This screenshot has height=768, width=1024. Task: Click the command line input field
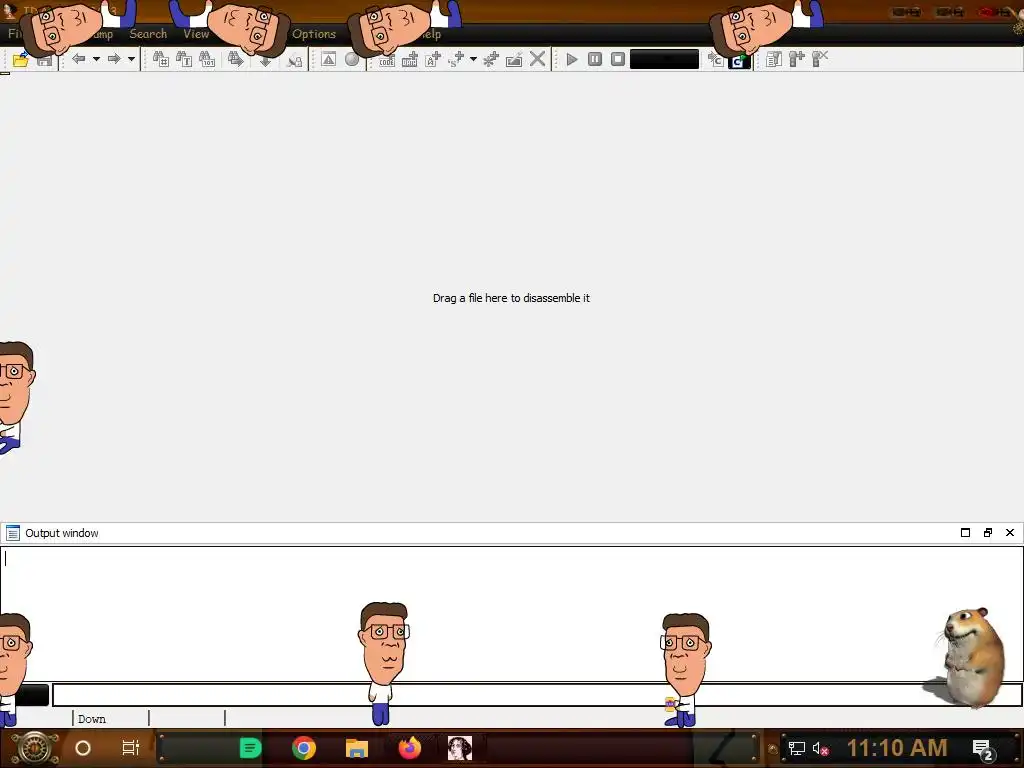537,695
